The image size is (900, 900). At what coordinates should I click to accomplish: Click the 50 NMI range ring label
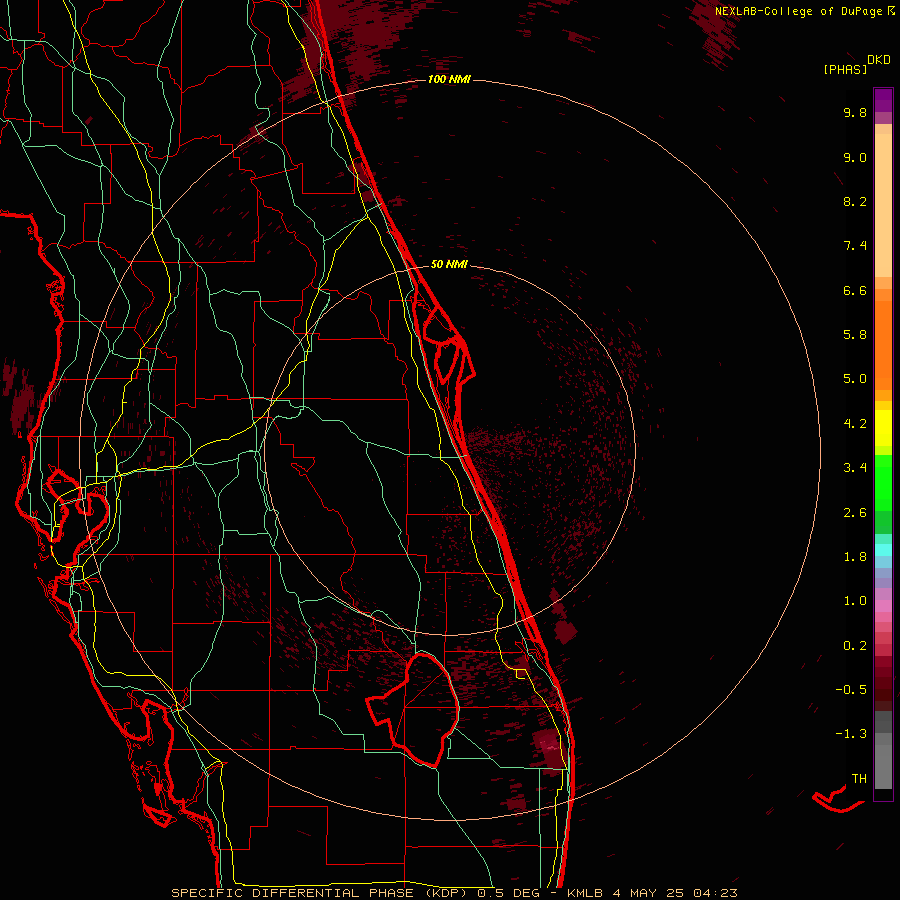(449, 264)
